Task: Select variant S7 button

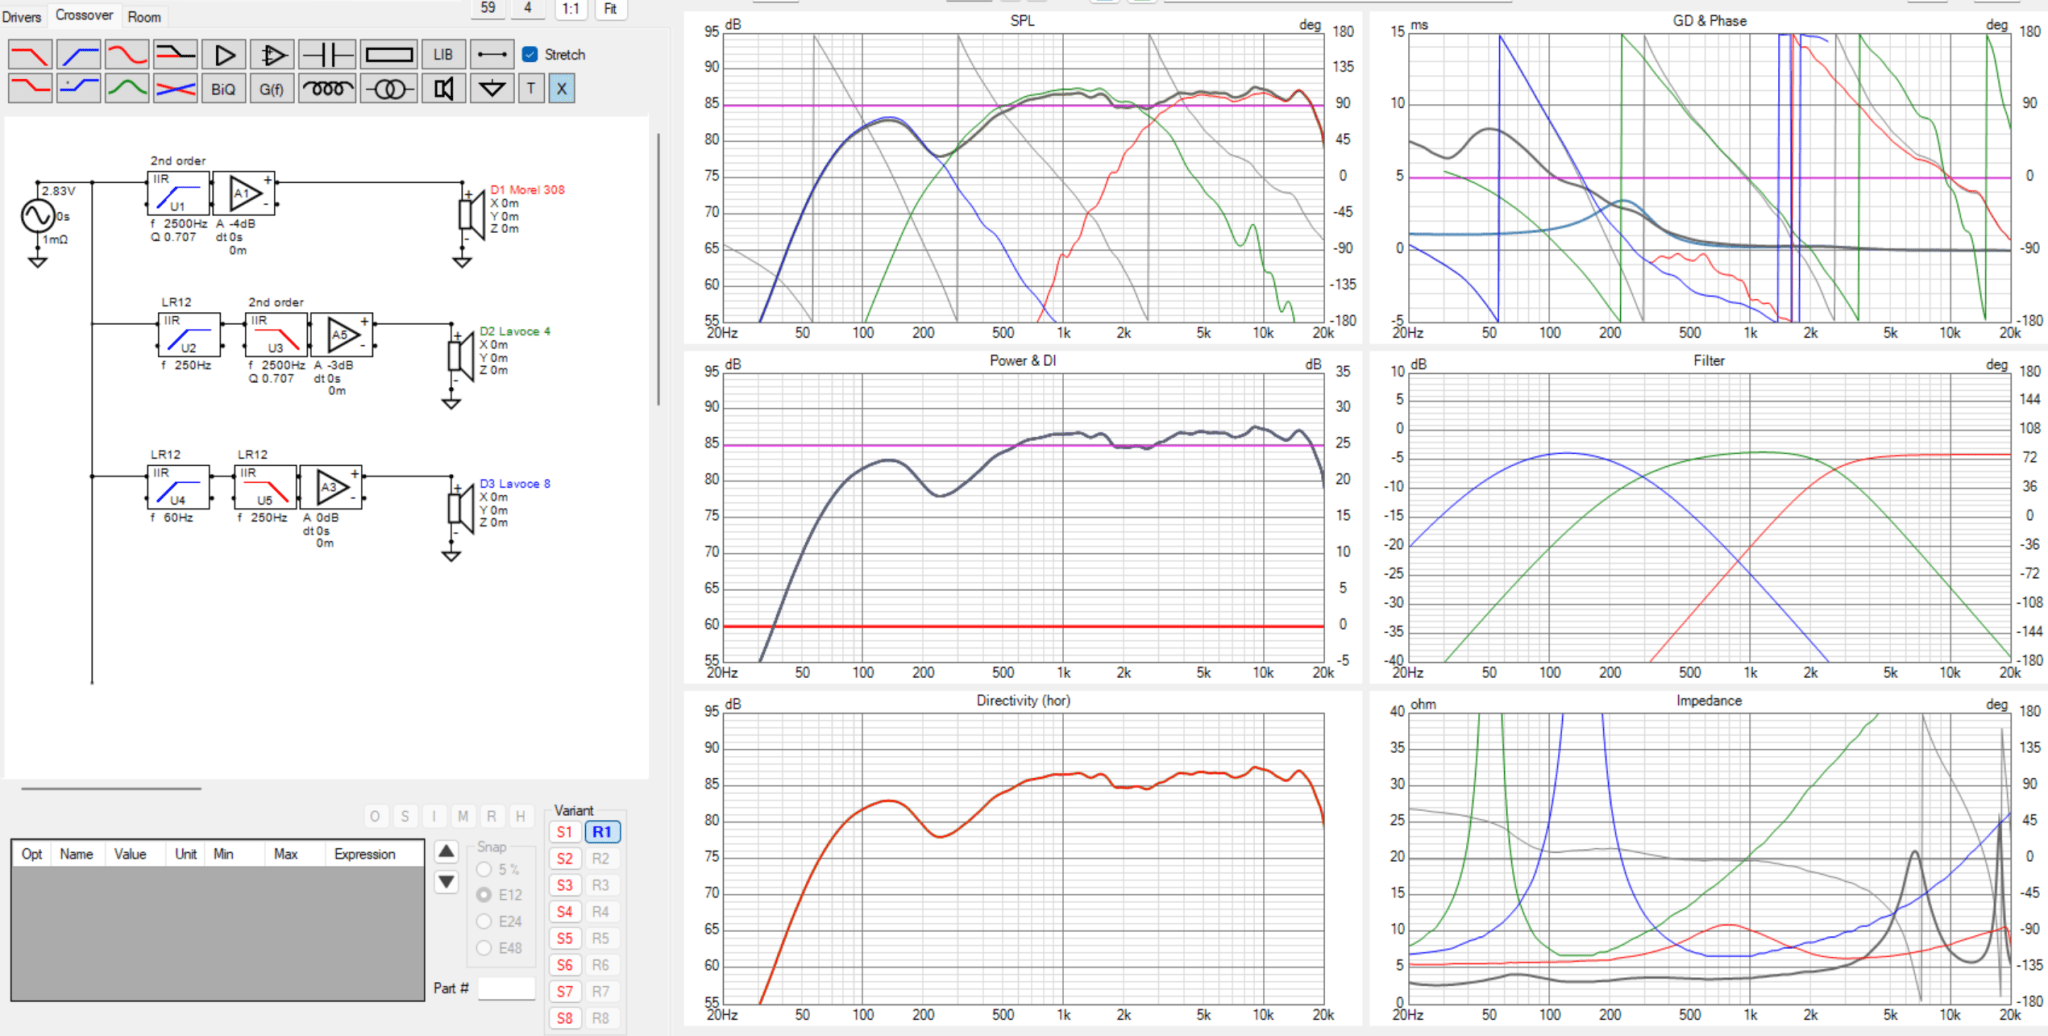Action: [x=565, y=991]
